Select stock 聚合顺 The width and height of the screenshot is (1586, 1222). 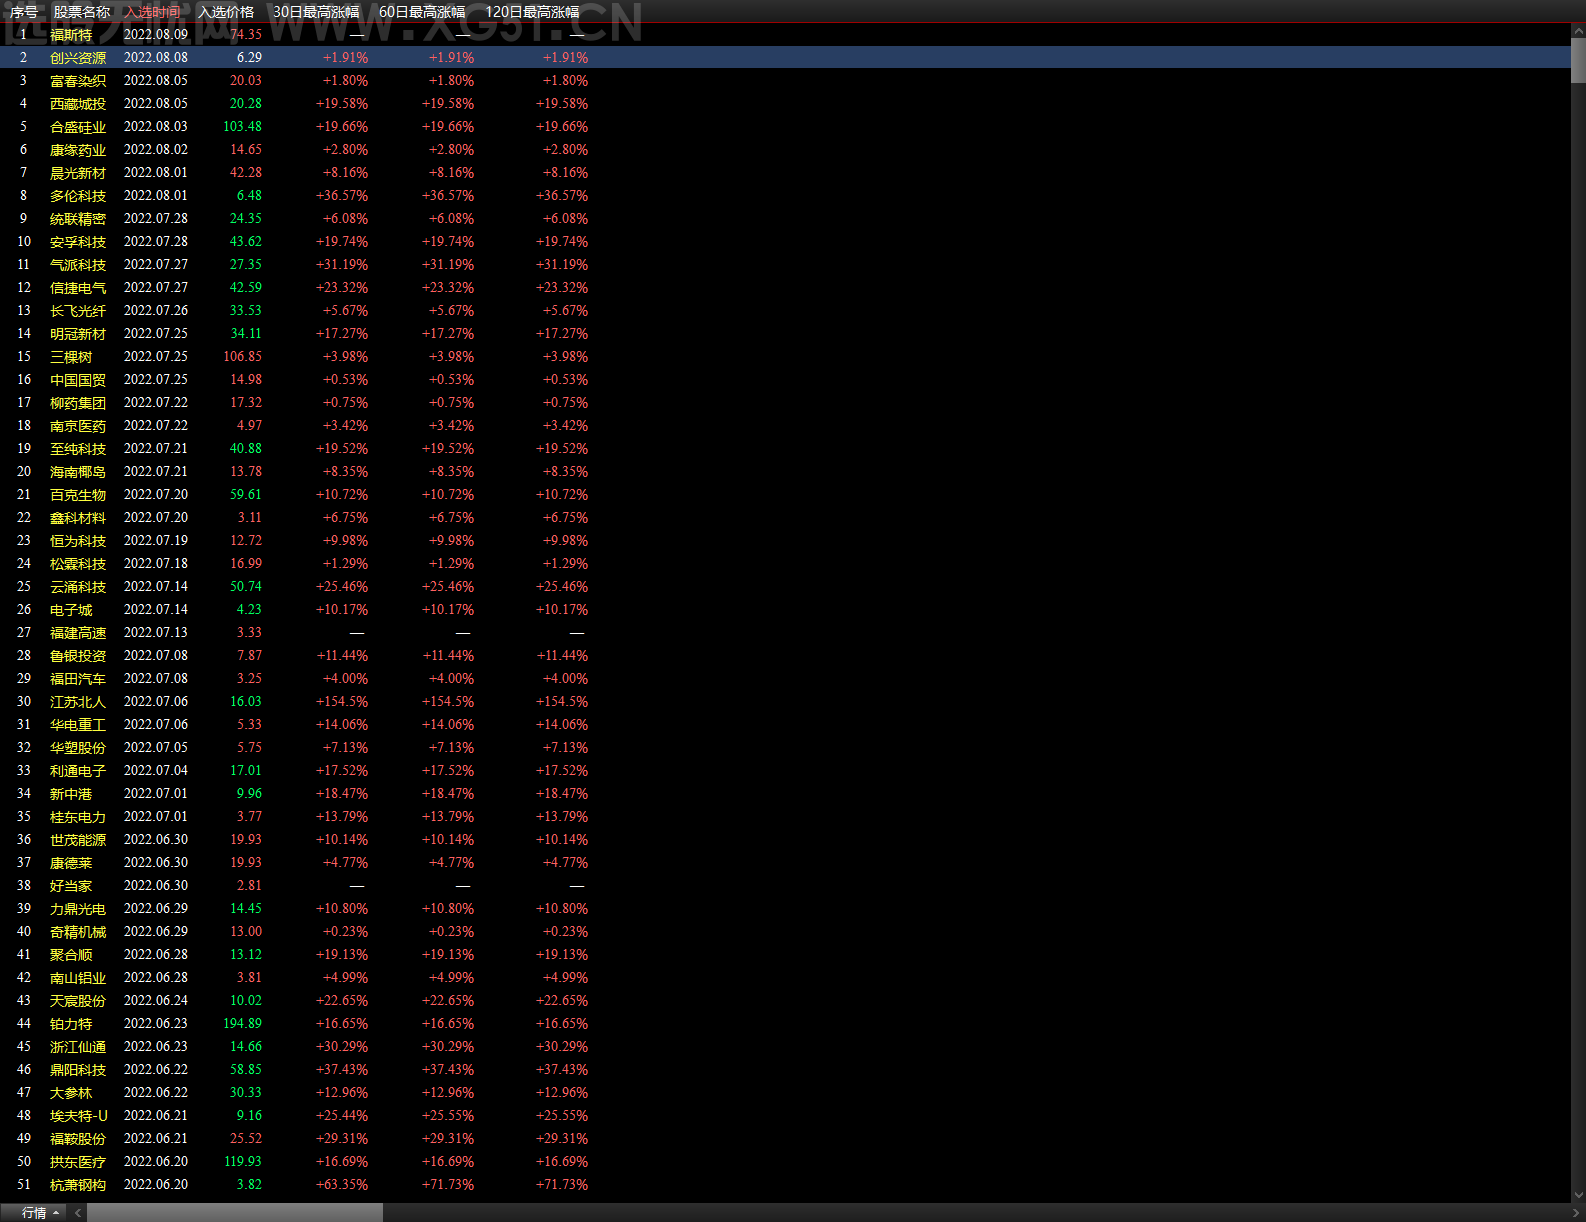point(71,955)
